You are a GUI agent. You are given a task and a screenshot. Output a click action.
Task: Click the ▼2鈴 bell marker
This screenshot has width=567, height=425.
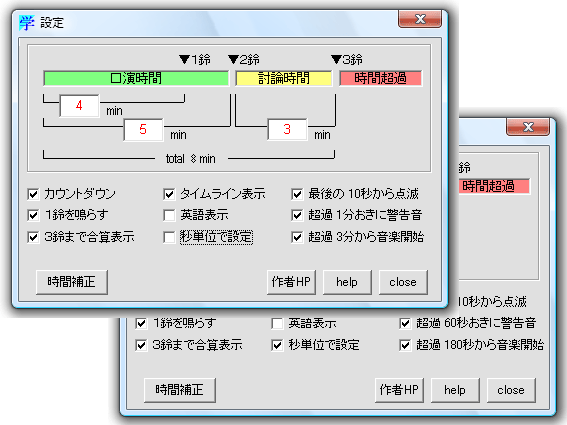[244, 59]
